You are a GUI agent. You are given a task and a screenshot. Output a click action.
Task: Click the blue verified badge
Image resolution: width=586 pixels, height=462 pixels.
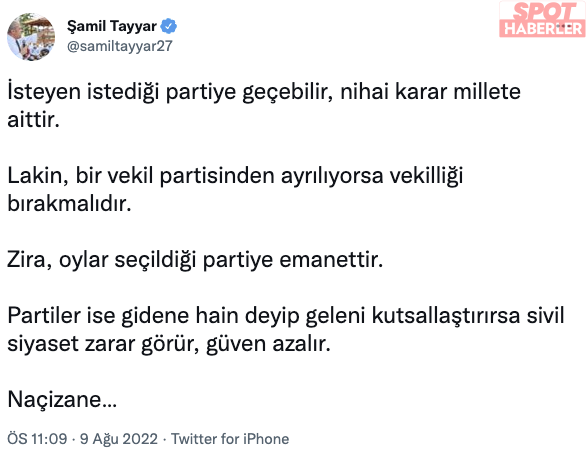point(169,26)
